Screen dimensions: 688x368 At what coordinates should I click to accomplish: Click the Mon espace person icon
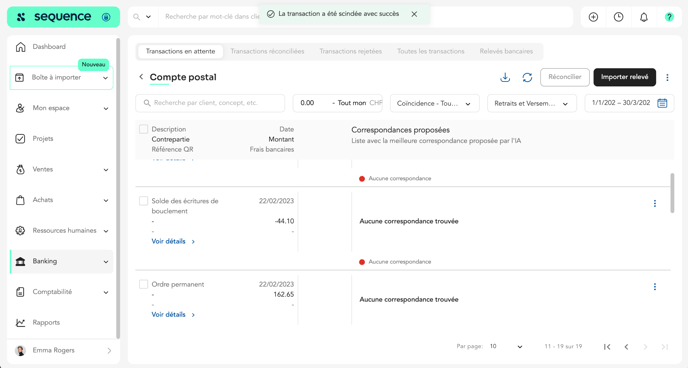(x=20, y=108)
